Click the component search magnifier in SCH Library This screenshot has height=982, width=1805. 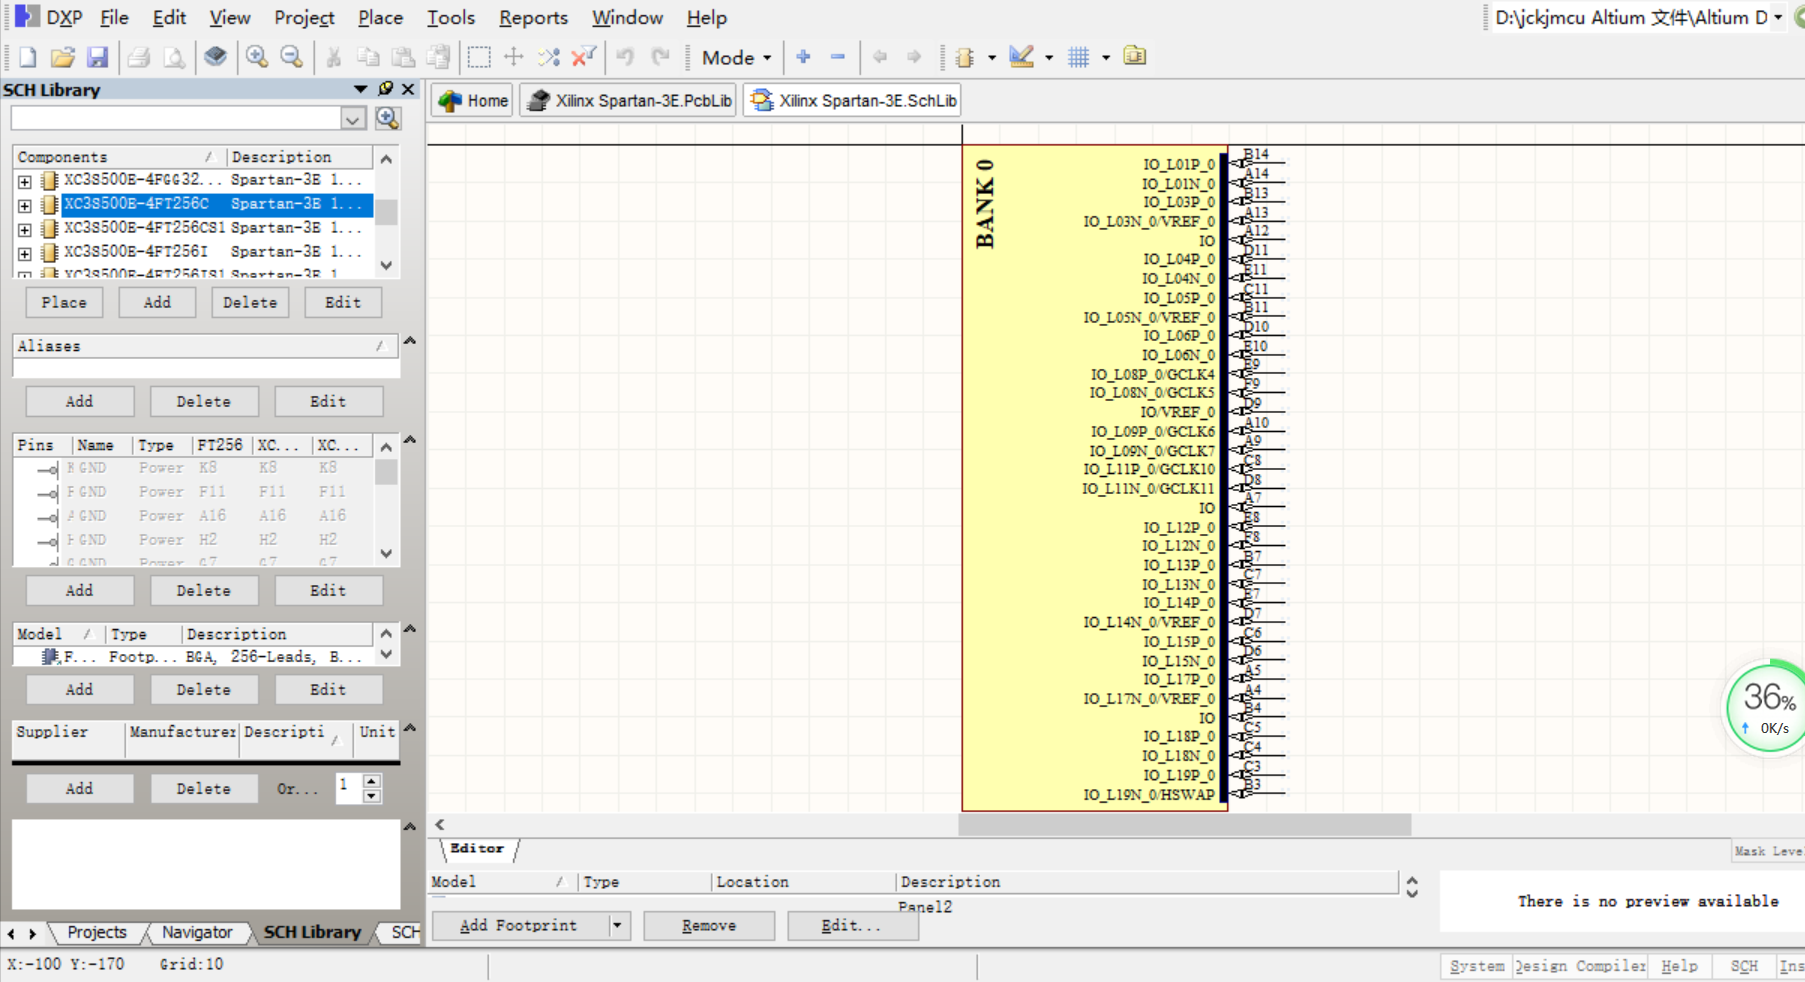(388, 118)
